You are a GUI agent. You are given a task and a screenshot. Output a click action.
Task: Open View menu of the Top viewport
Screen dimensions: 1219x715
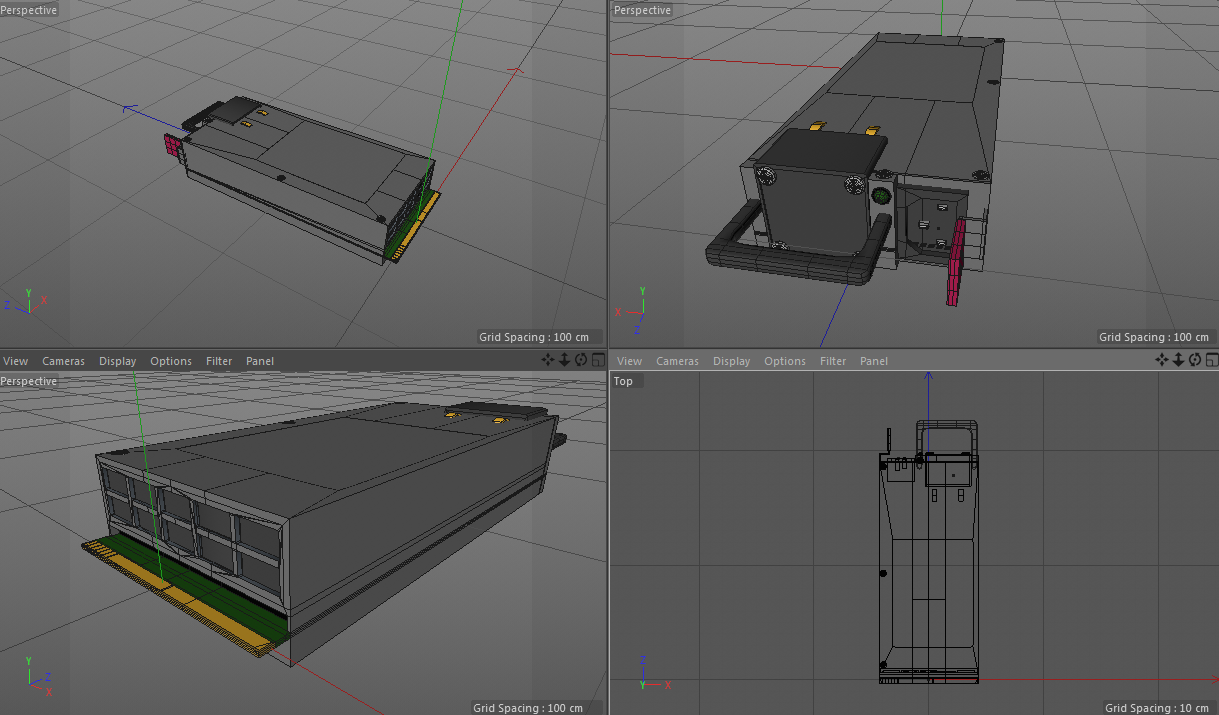tap(630, 361)
